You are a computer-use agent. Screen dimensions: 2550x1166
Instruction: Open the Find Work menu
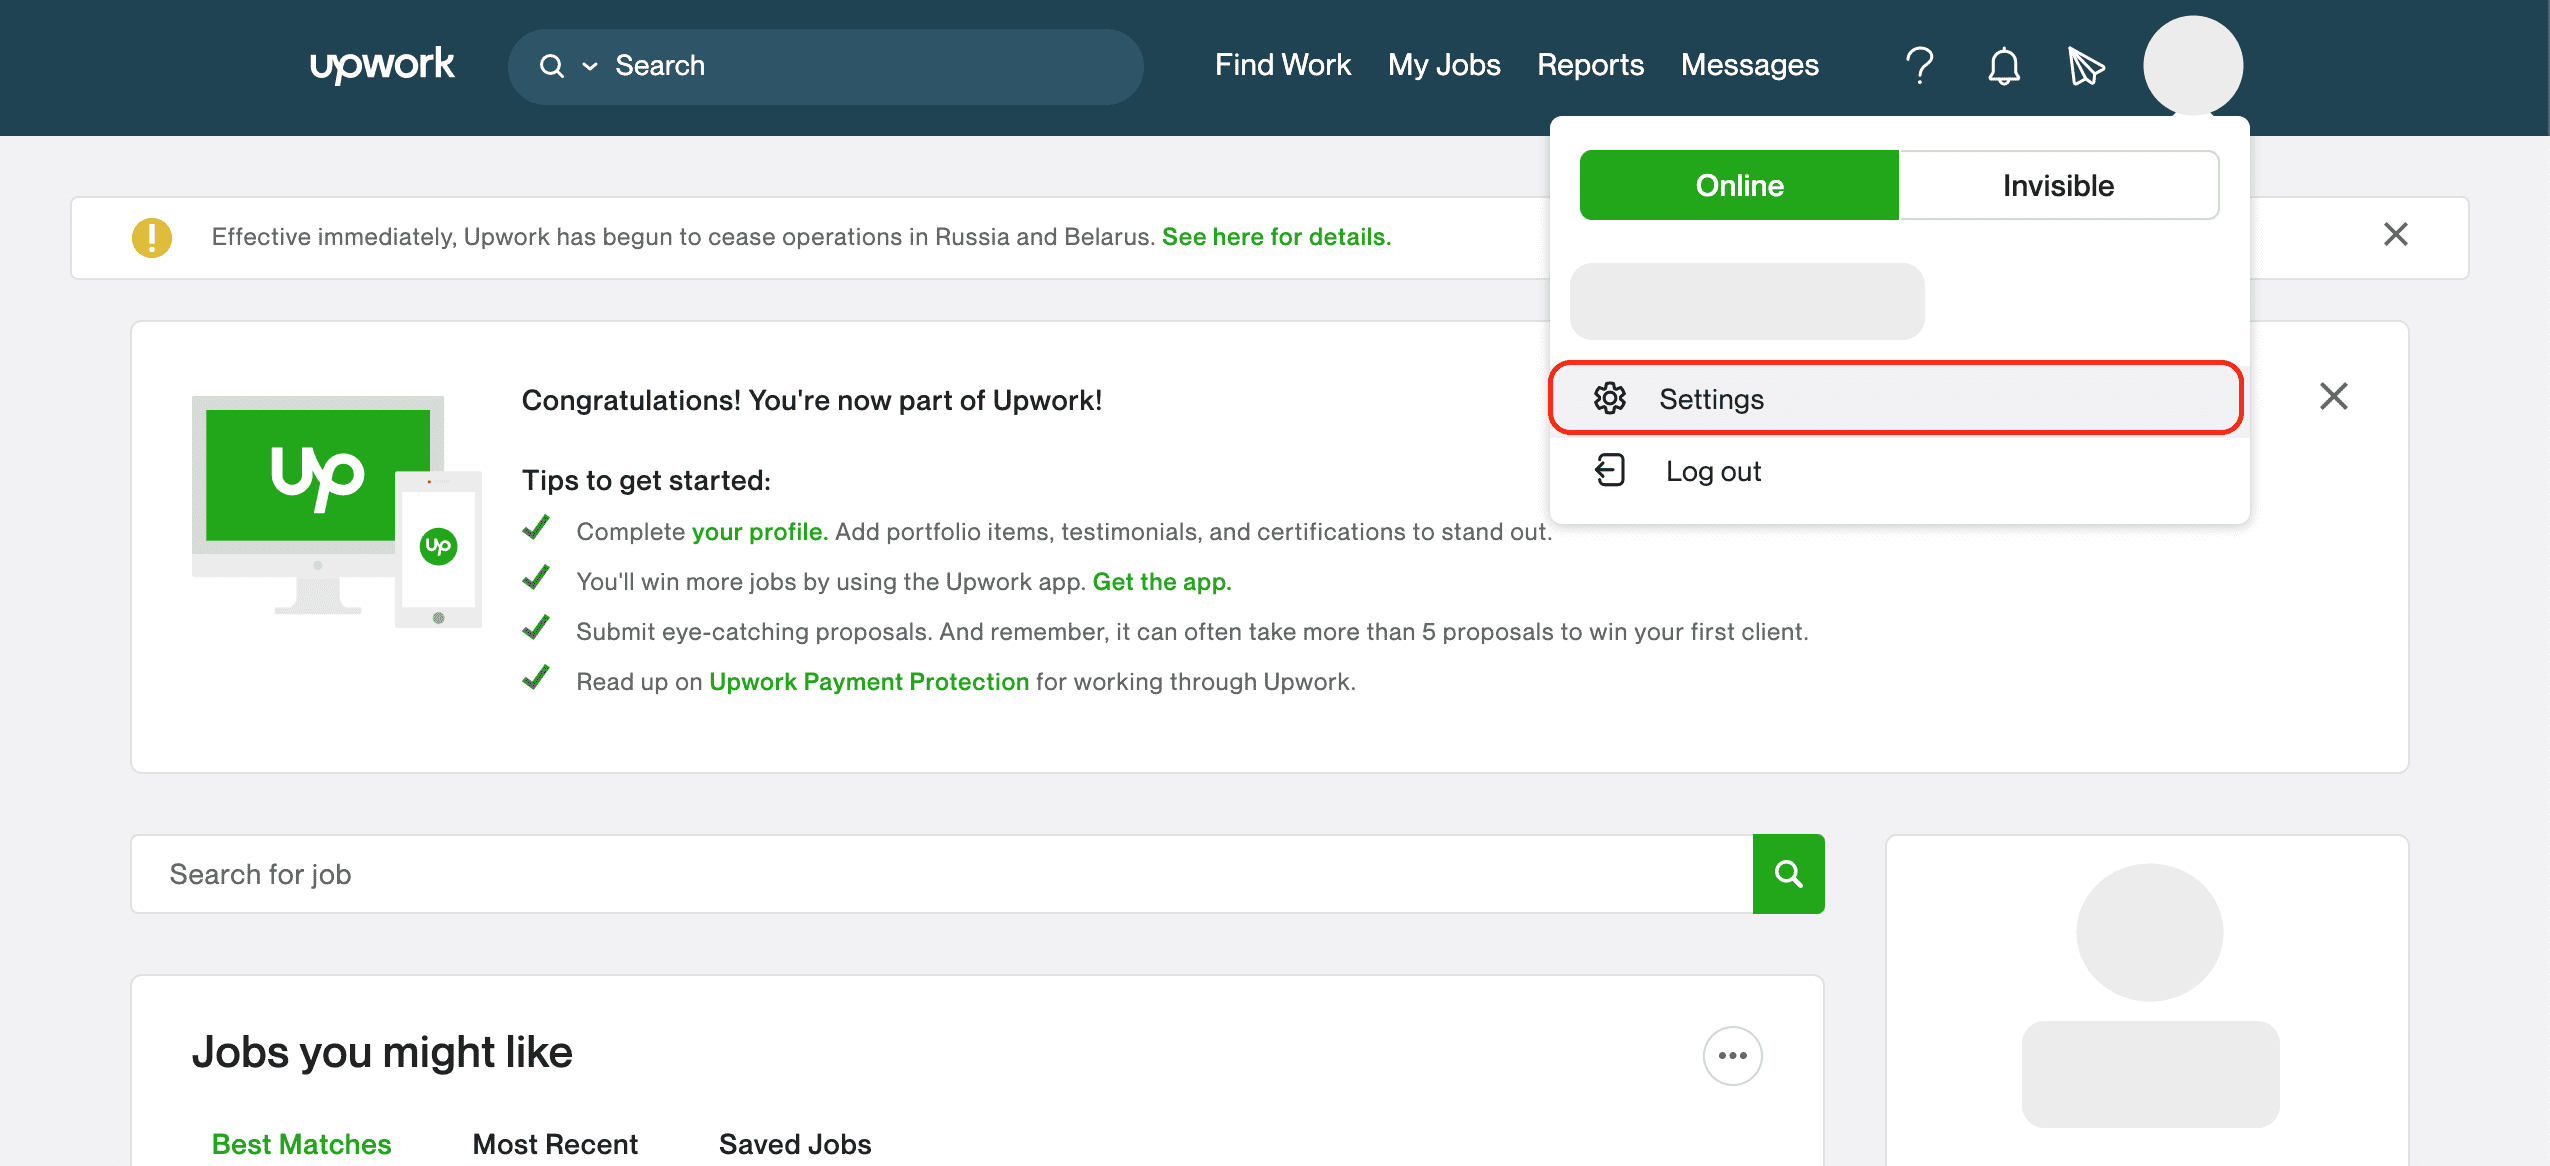(1282, 65)
